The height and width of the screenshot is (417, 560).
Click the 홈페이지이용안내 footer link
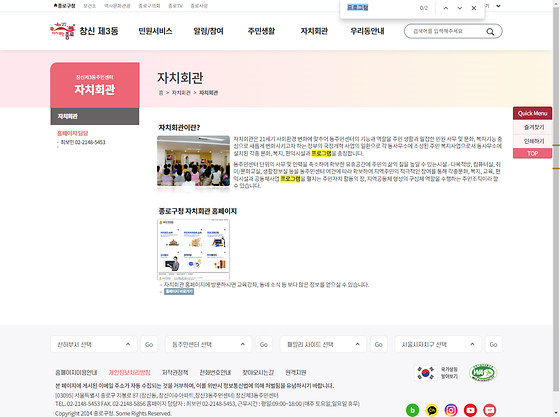76,372
